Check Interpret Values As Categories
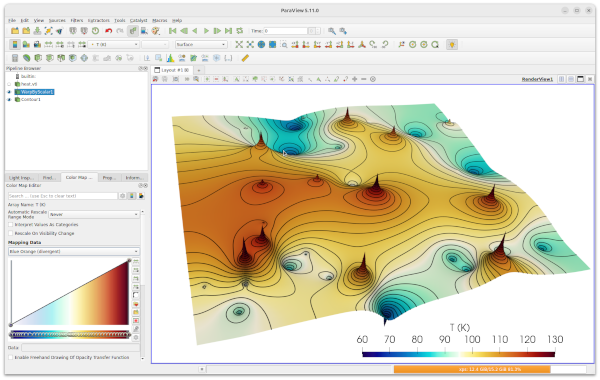This screenshot has width=600, height=380. click(x=11, y=225)
